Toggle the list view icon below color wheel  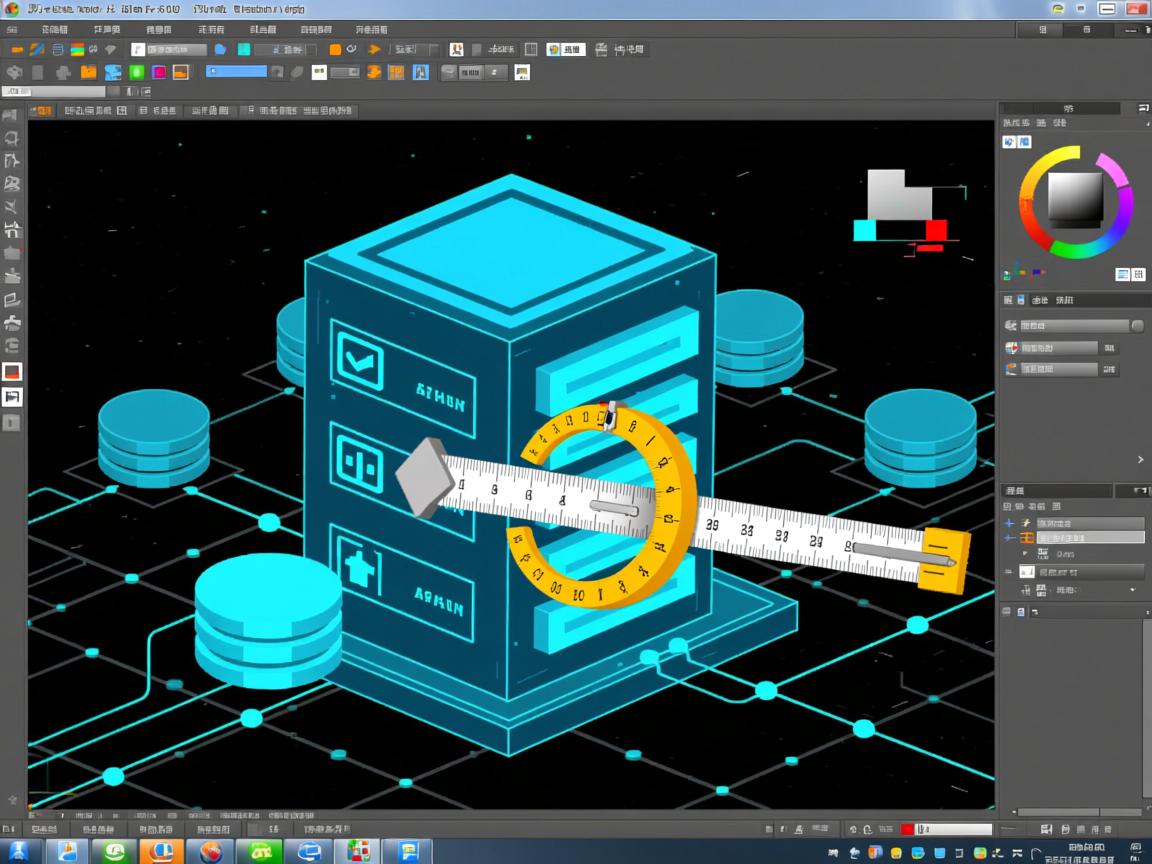[1123, 274]
